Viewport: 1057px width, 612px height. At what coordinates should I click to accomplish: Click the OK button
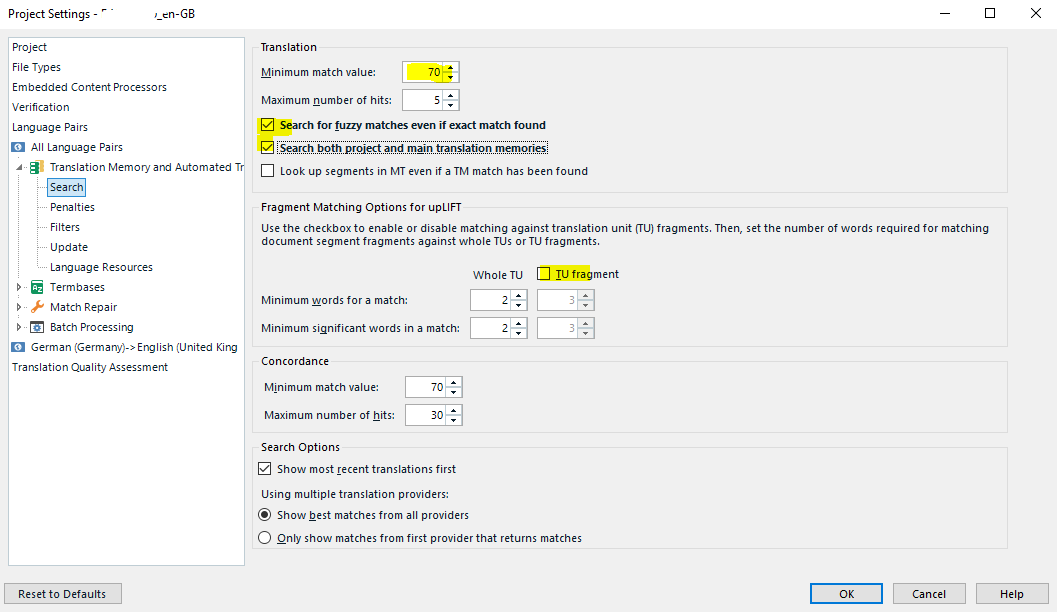pos(846,594)
